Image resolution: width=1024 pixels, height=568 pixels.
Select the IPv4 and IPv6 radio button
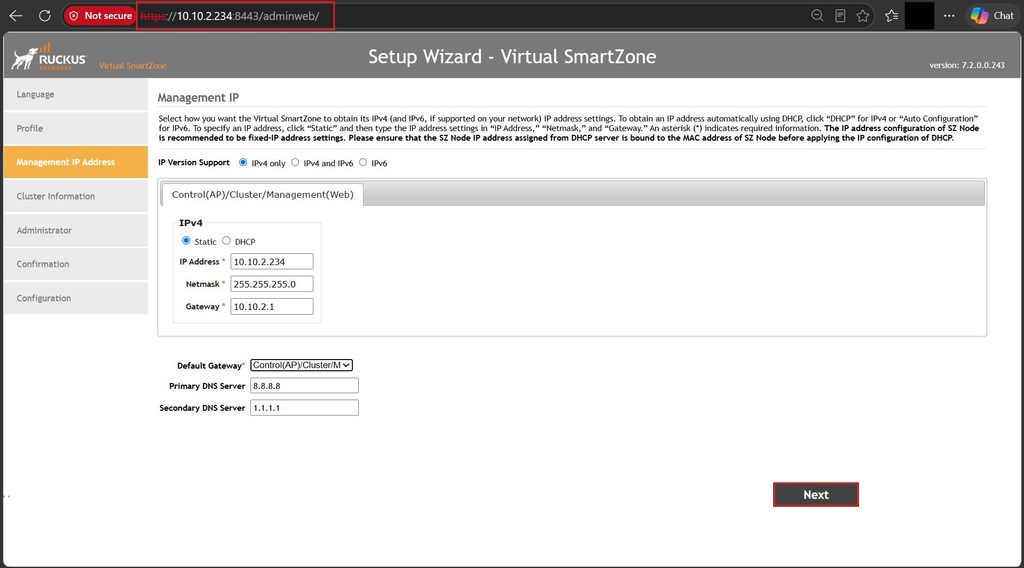(295, 163)
